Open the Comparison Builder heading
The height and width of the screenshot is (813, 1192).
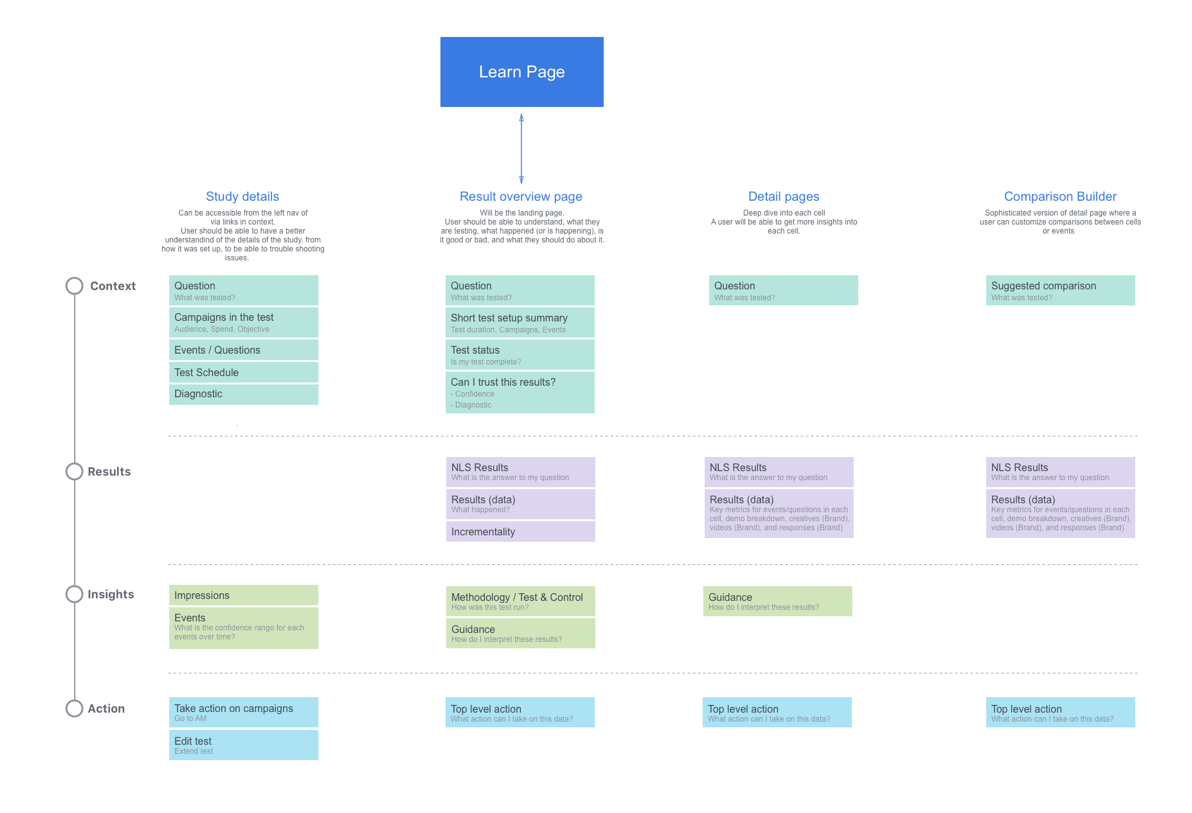tap(1060, 196)
